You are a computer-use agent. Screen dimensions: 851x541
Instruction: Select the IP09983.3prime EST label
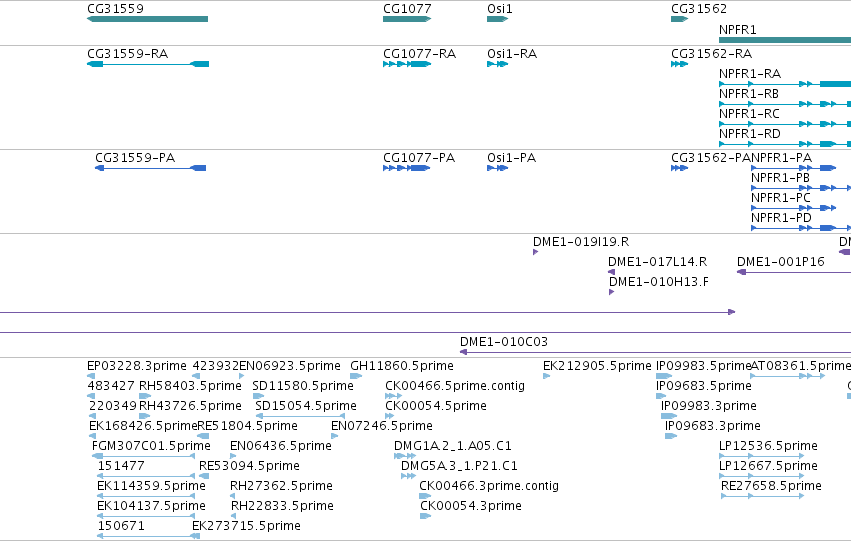pyautogui.click(x=708, y=406)
